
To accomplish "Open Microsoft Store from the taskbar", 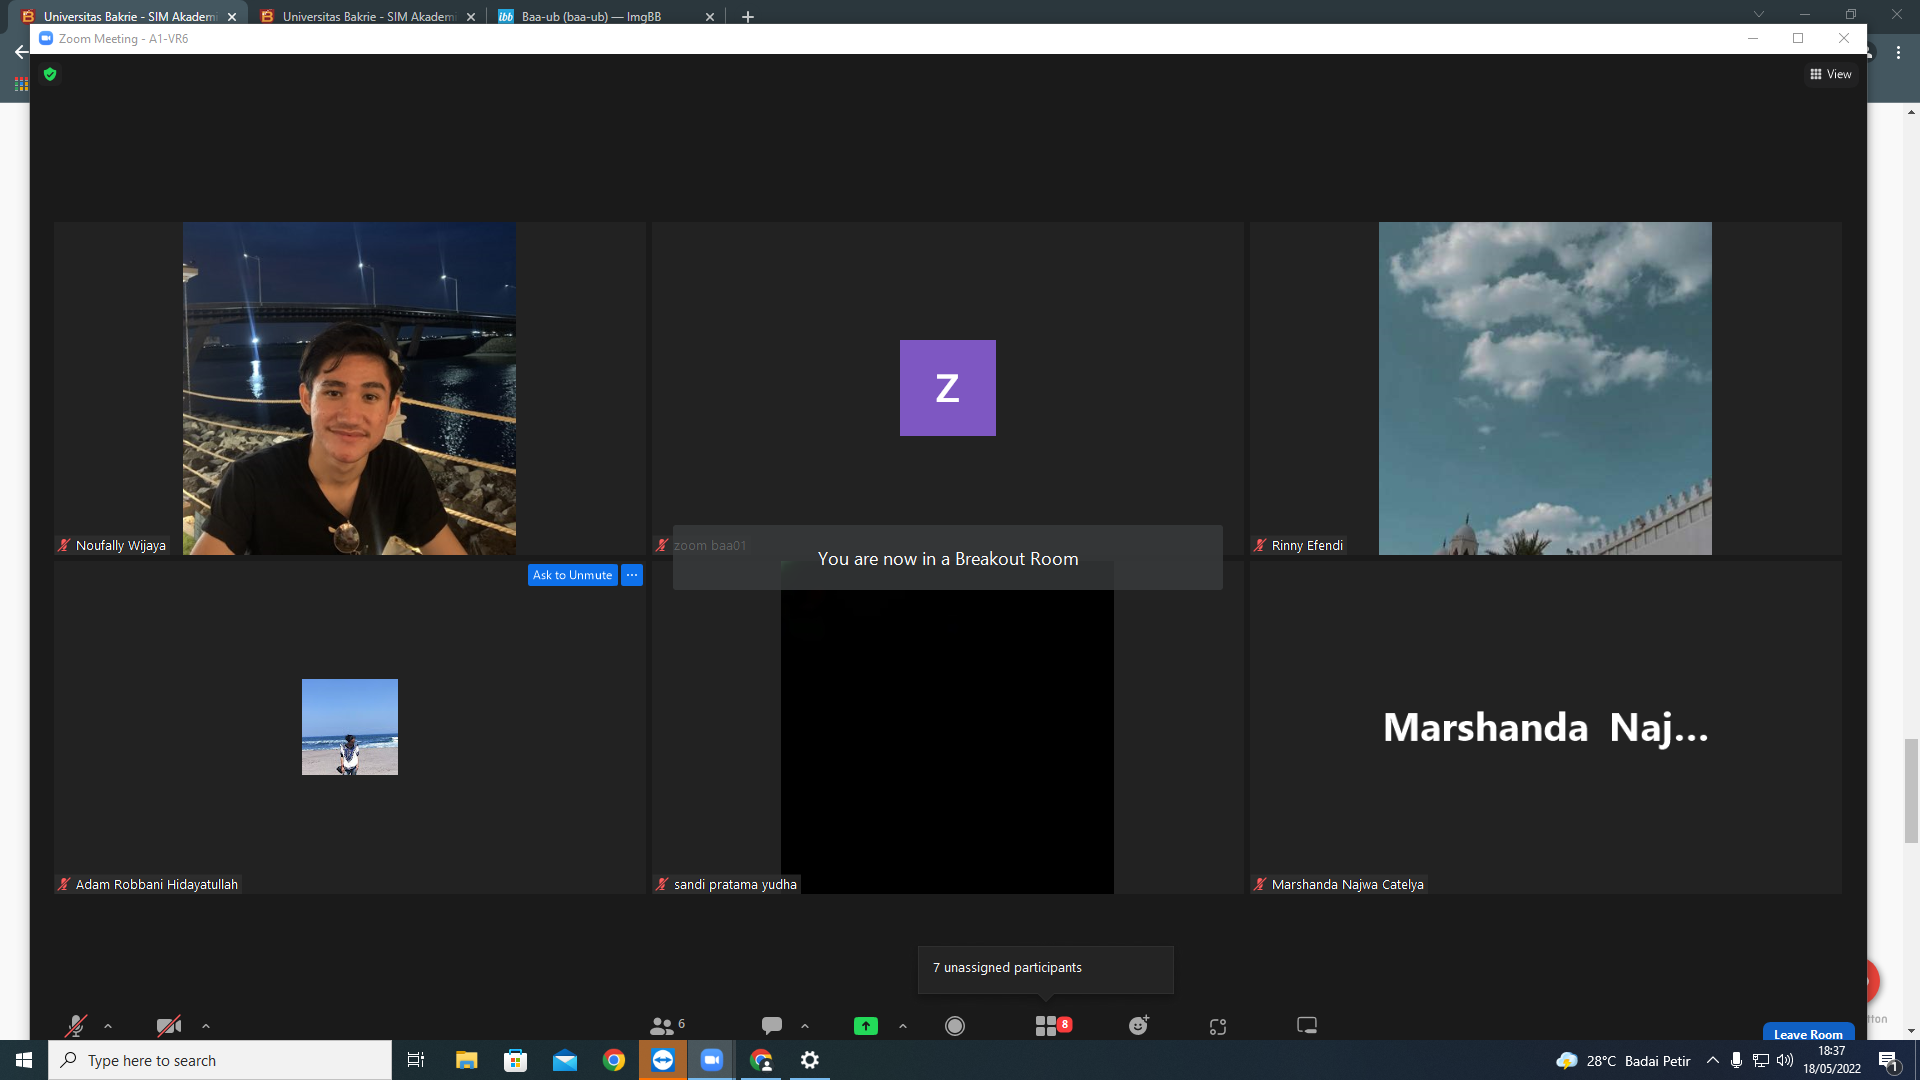I will [x=515, y=1060].
